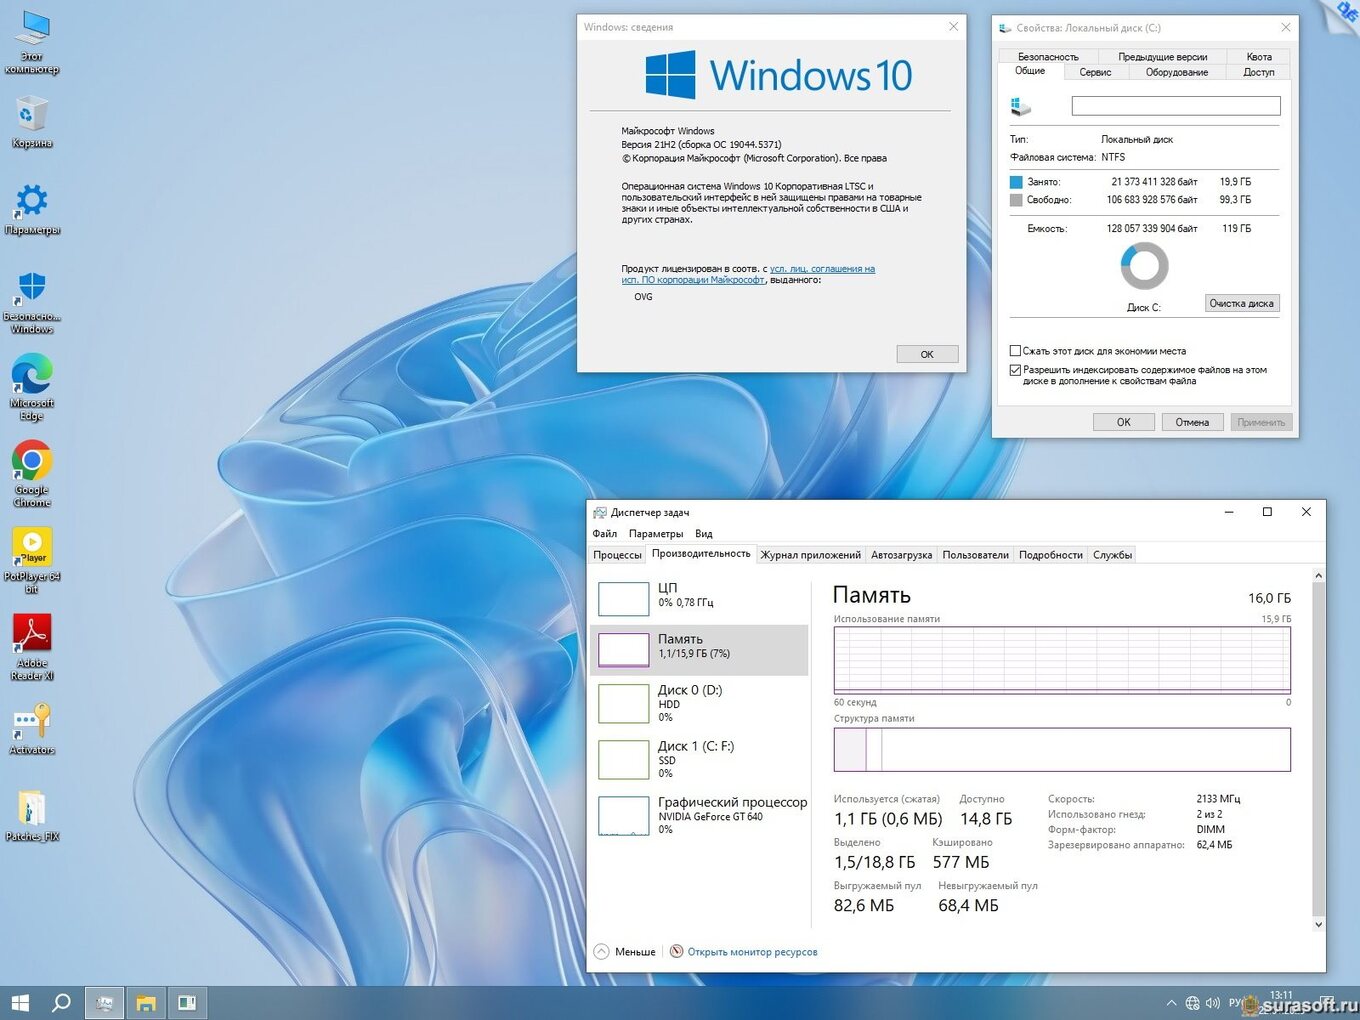Click the memory composition bar
Viewport: 1360px width, 1020px height.
tap(1062, 749)
